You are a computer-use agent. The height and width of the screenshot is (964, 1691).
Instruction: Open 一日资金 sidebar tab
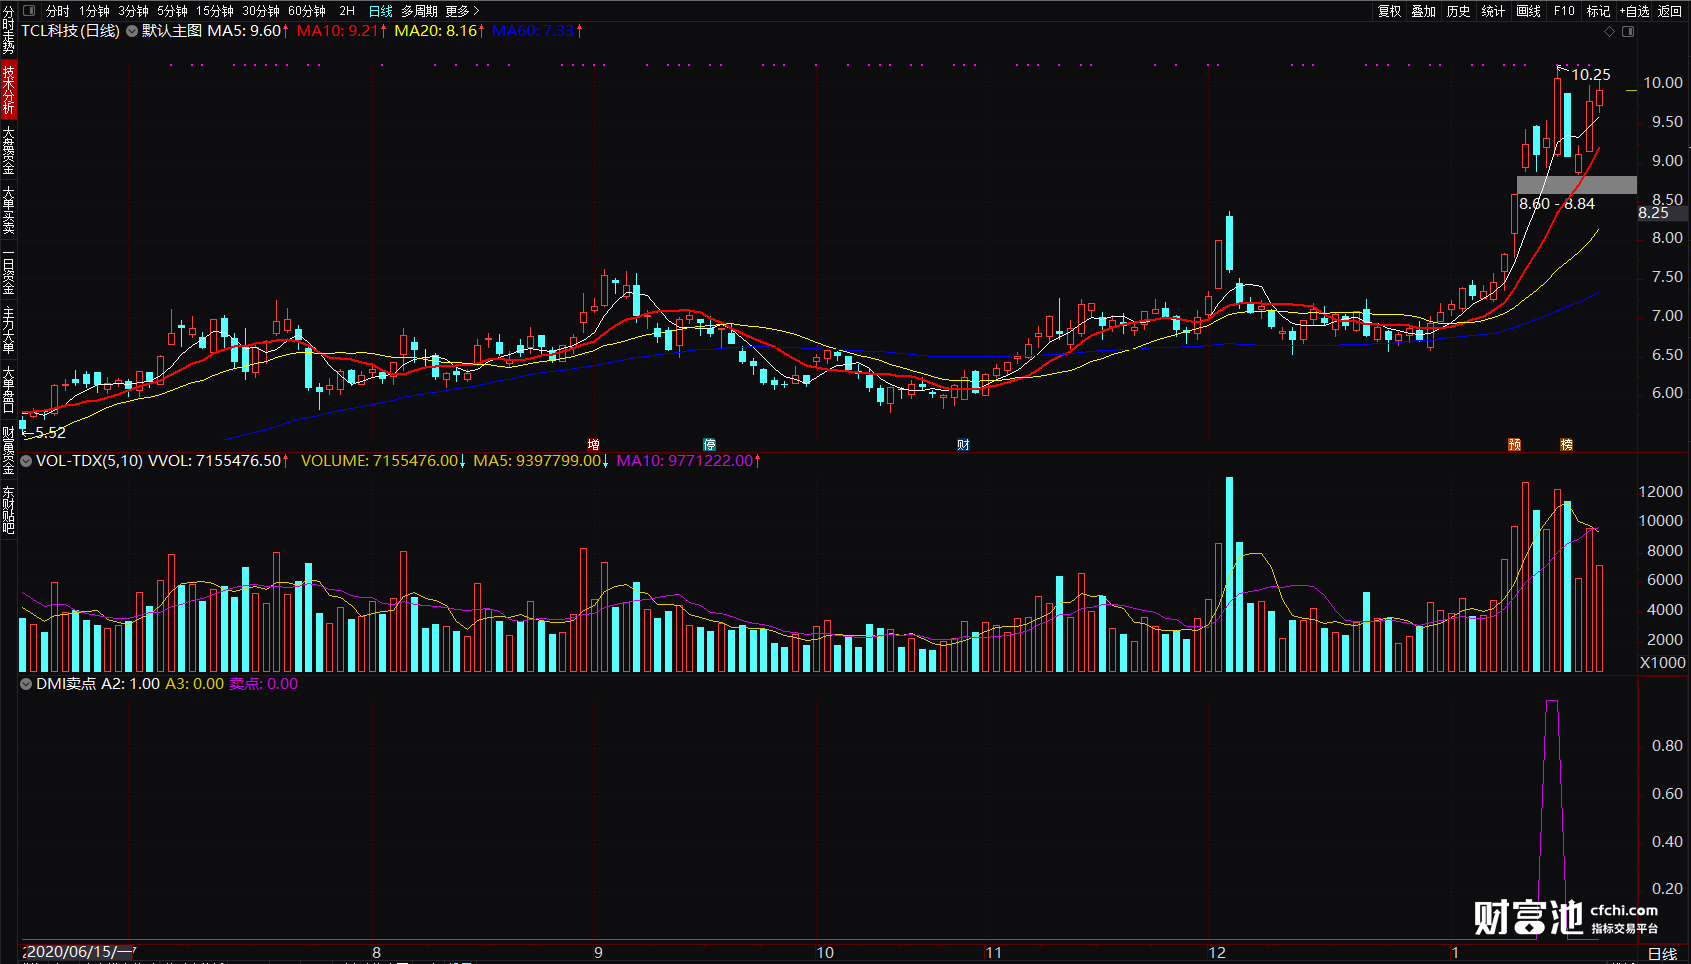8,270
